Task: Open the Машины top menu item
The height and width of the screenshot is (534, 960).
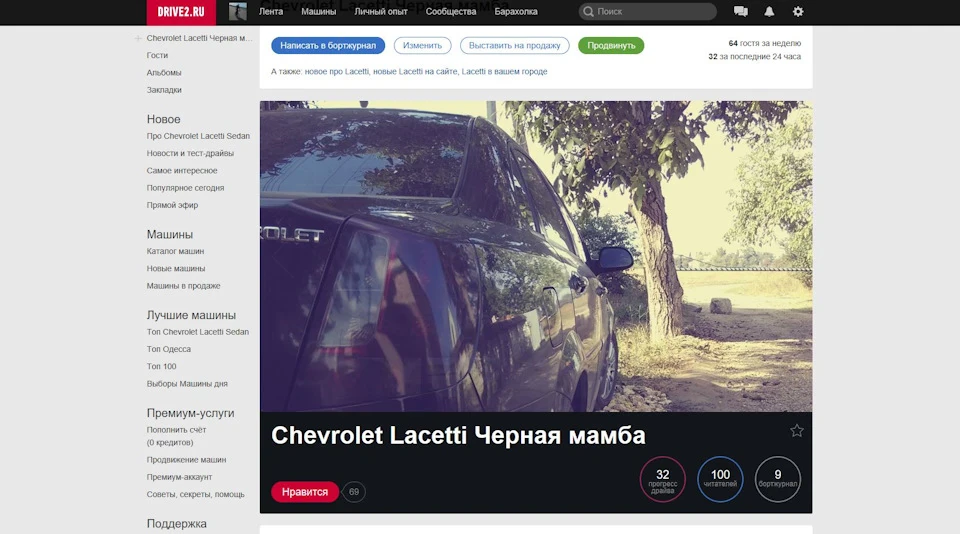Action: pyautogui.click(x=318, y=11)
